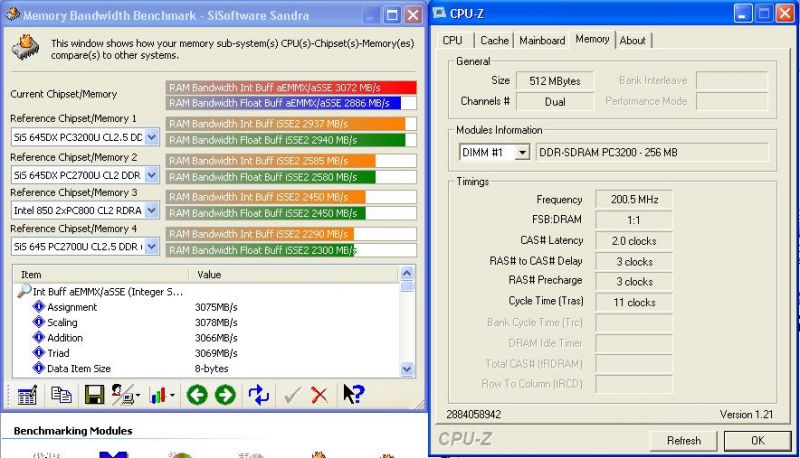Click the orange Int Buff 2937 MB/s bar
The image size is (800, 458).
coord(285,124)
